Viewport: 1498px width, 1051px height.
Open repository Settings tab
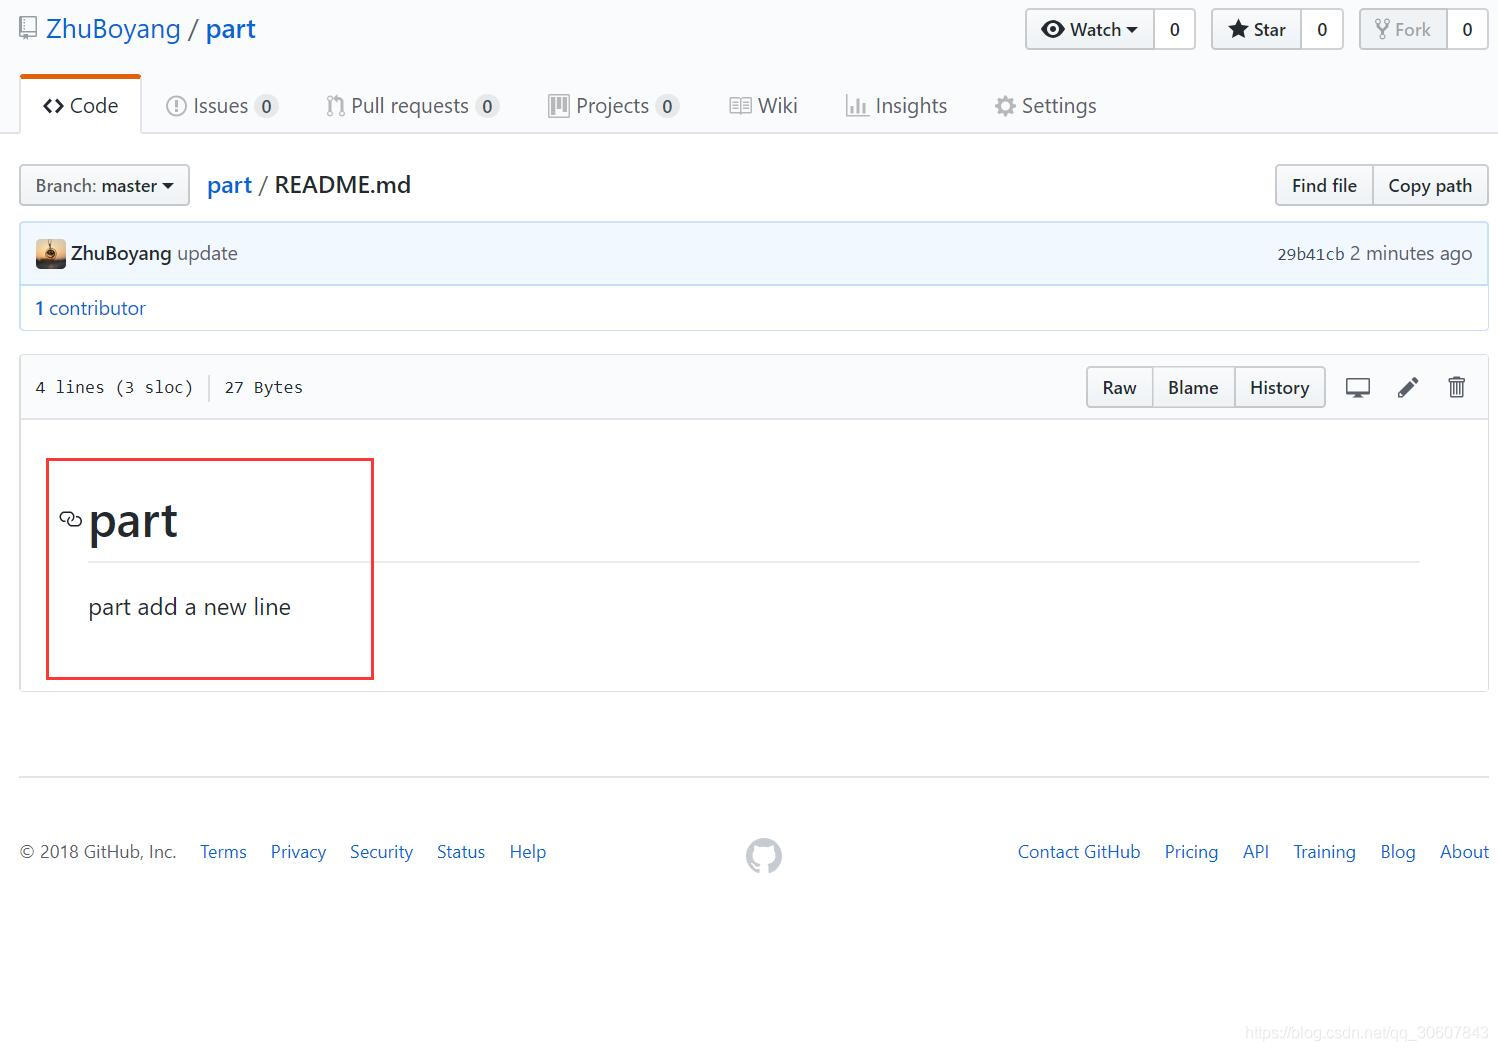click(x=1046, y=106)
